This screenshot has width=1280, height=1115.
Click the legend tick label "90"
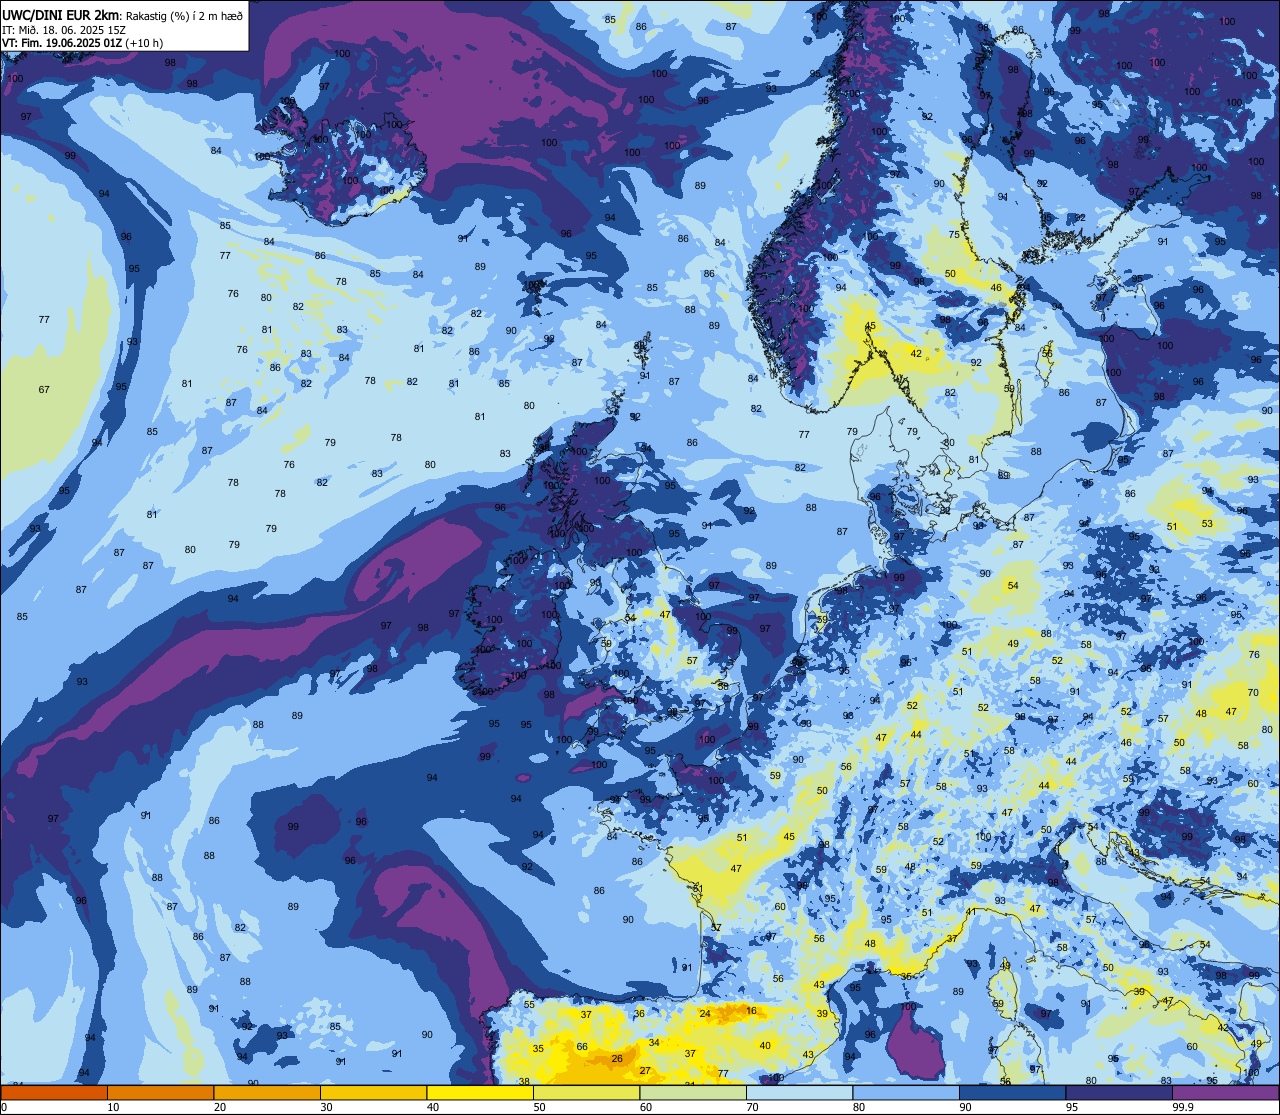[966, 1107]
